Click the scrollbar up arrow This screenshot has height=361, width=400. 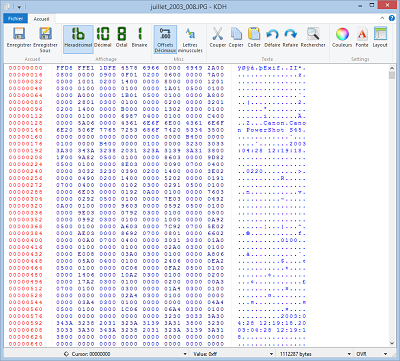[392, 68]
